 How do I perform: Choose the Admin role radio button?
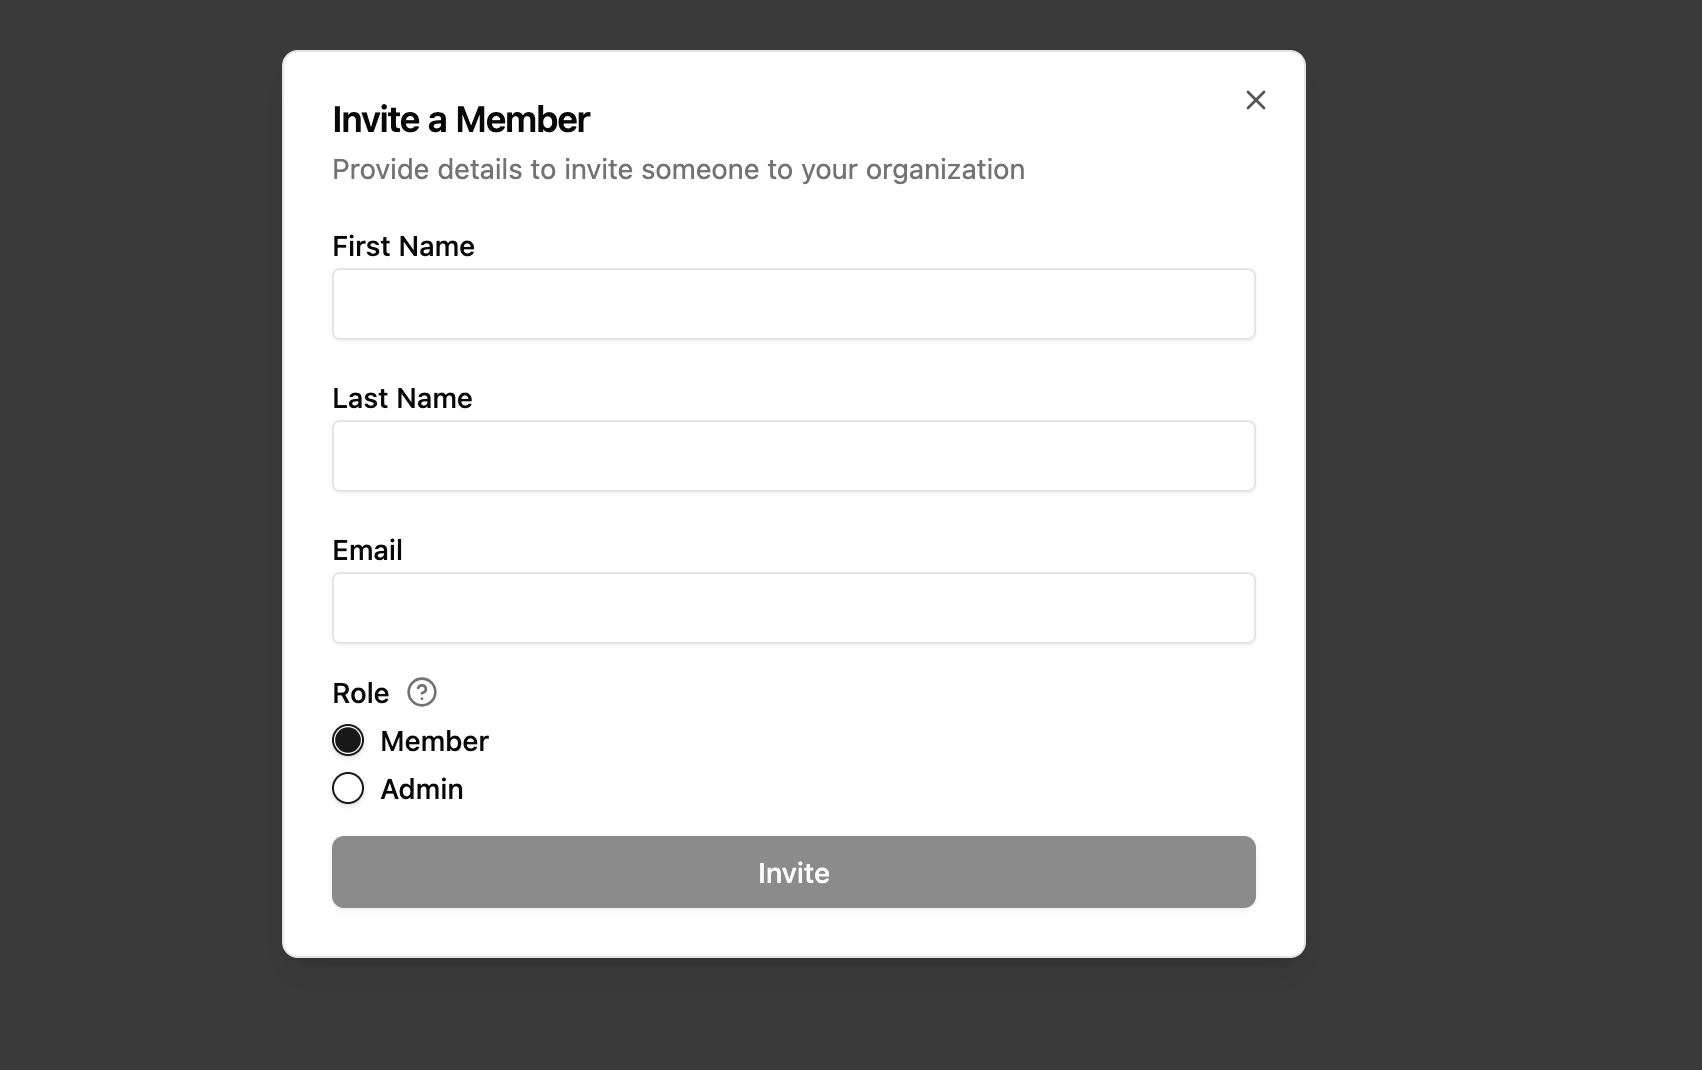click(348, 788)
